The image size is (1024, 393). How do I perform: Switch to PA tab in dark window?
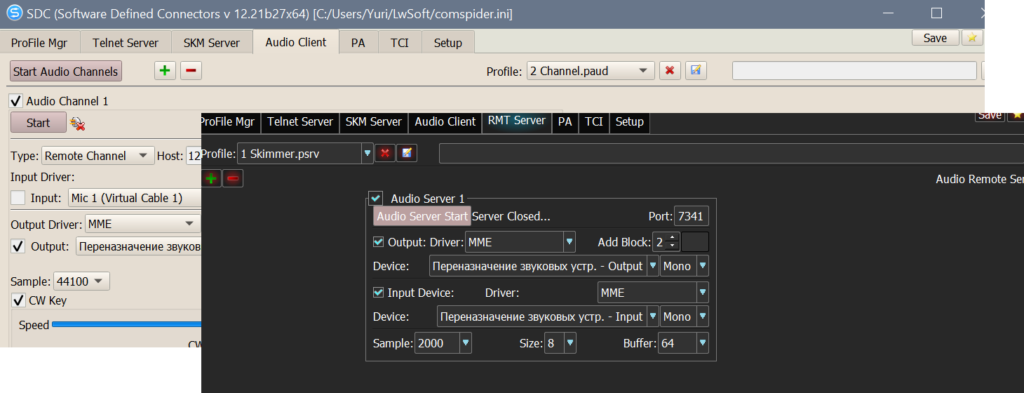point(566,122)
